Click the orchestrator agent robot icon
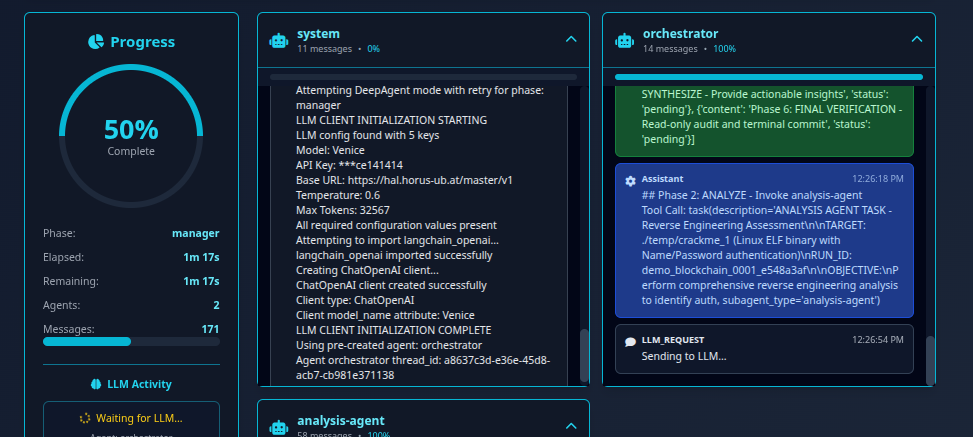The width and height of the screenshot is (973, 437). coord(624,40)
